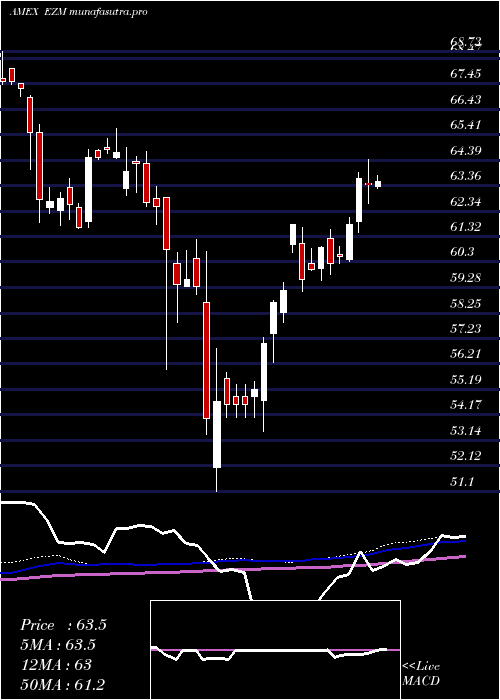Click the 52.12 price axis label
The image size is (500, 700).
pos(466,456)
